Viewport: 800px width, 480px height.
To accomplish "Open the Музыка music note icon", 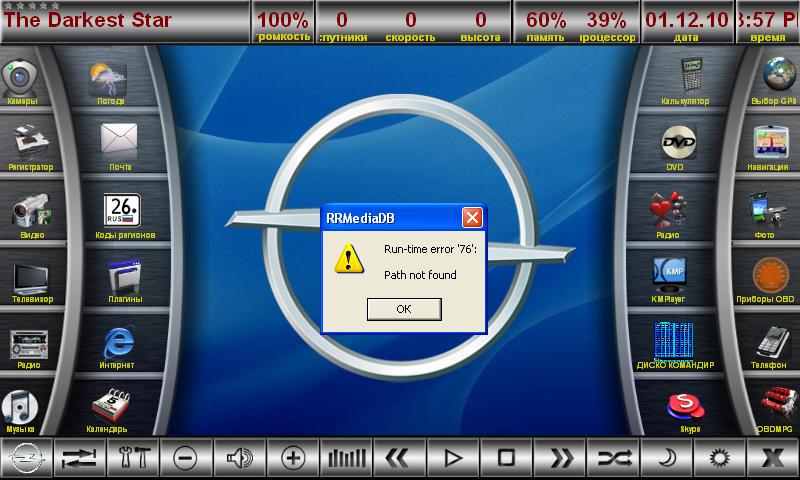I will point(19,407).
